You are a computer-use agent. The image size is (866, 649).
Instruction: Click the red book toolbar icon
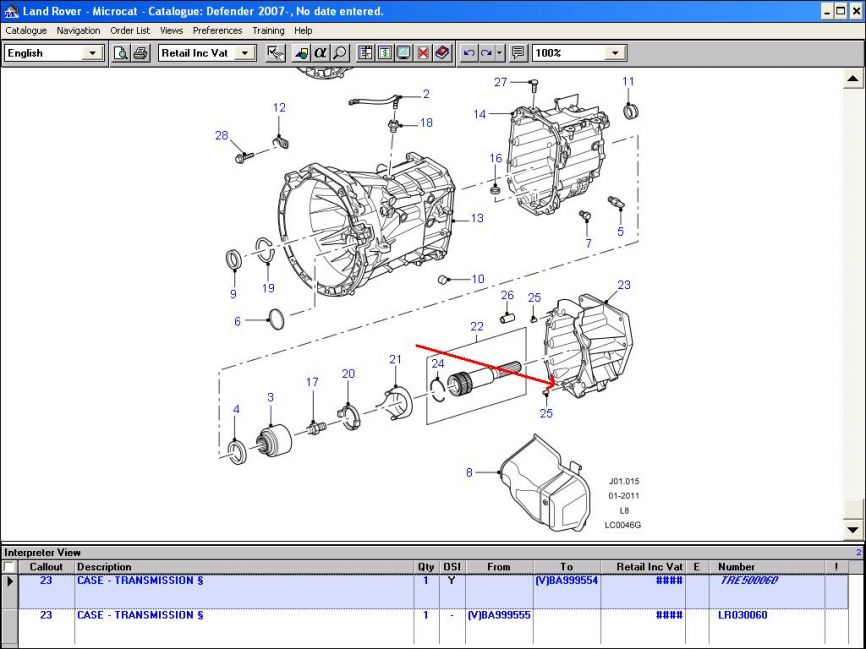443,53
